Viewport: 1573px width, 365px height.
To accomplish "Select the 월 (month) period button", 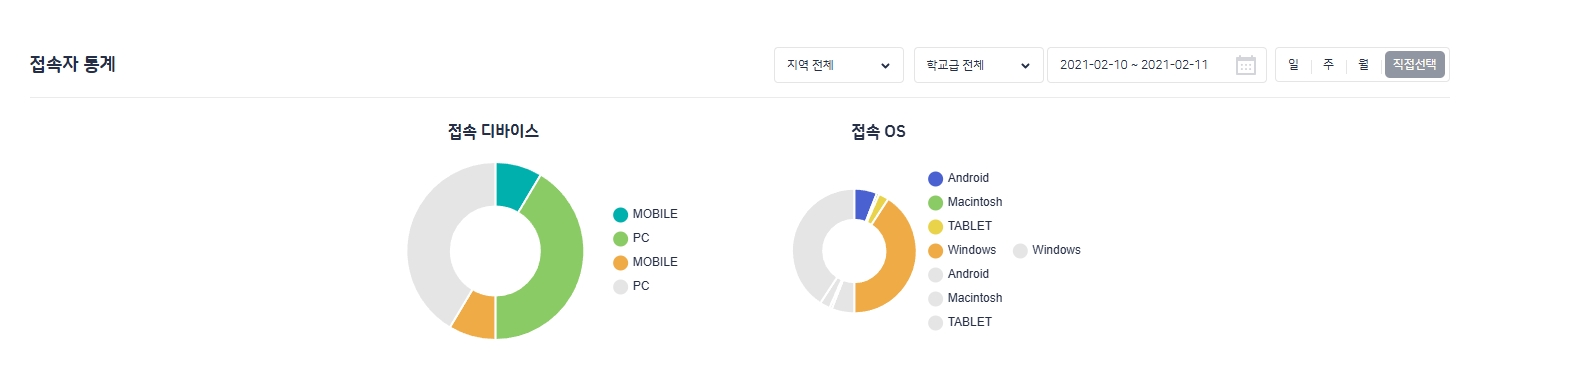I will click(1363, 64).
